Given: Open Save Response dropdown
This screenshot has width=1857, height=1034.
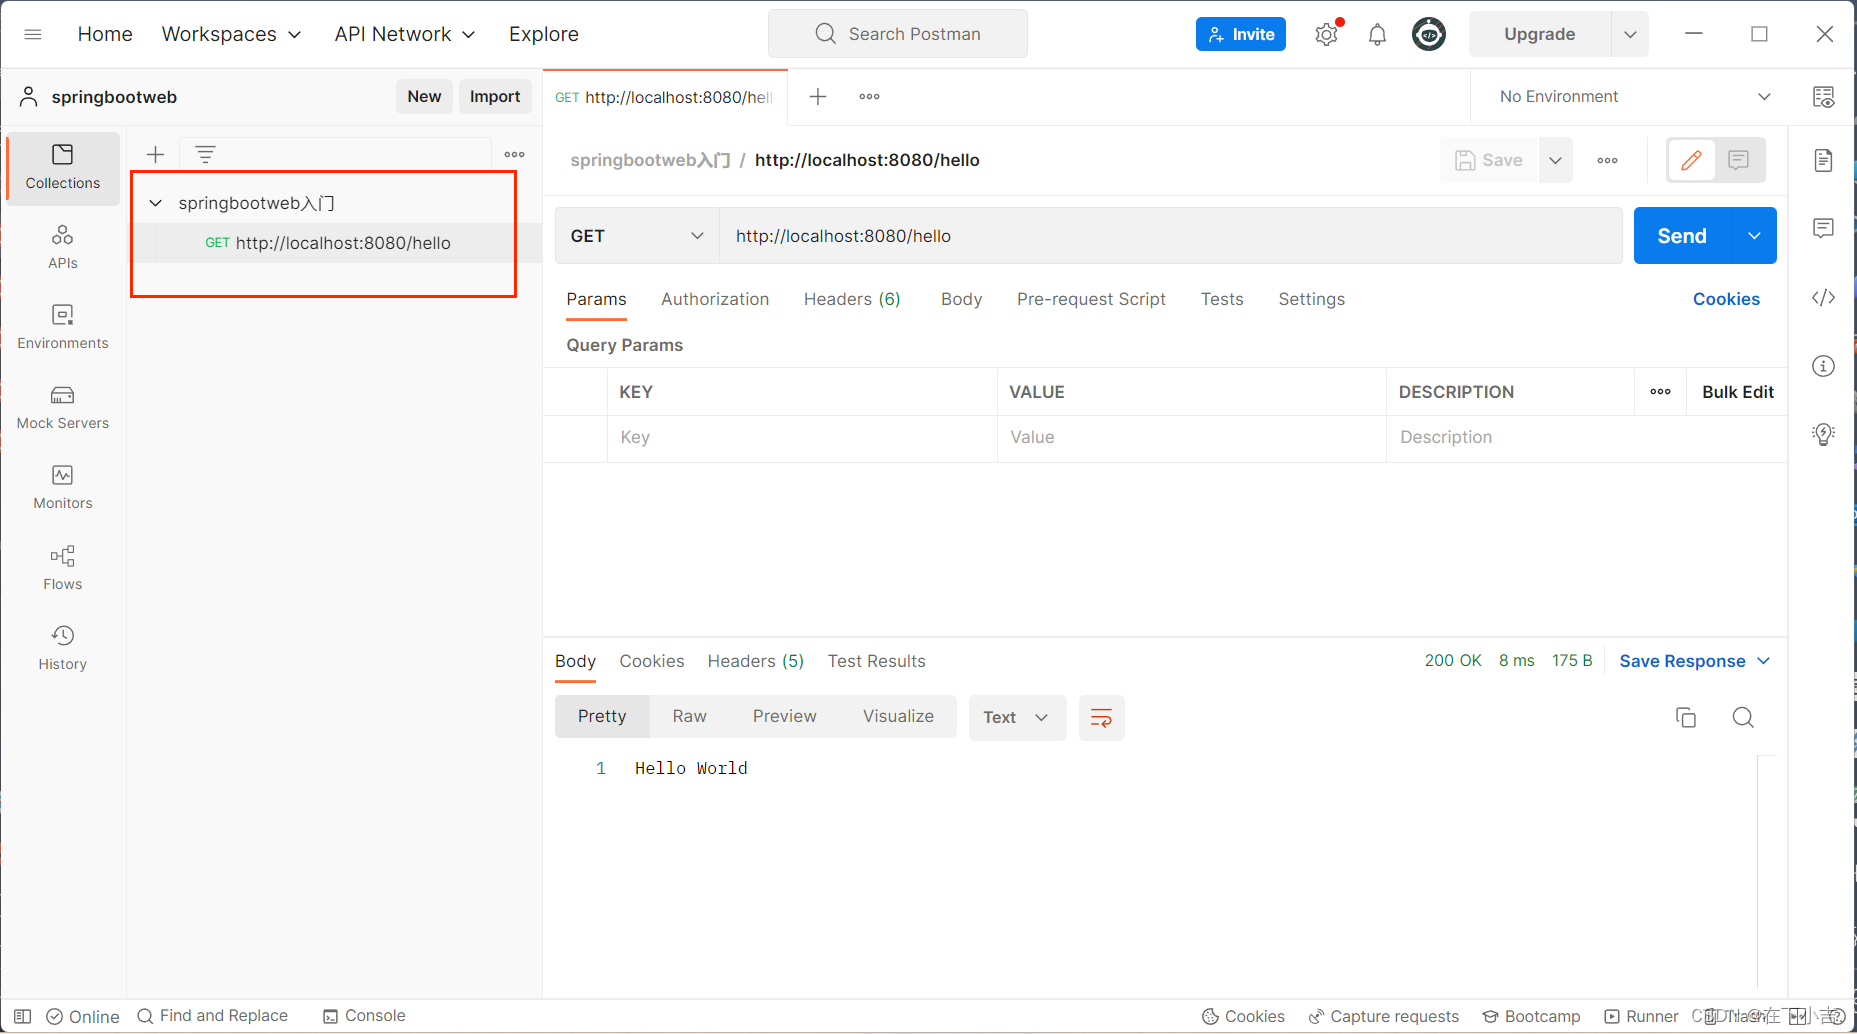Looking at the screenshot, I should coord(1695,661).
